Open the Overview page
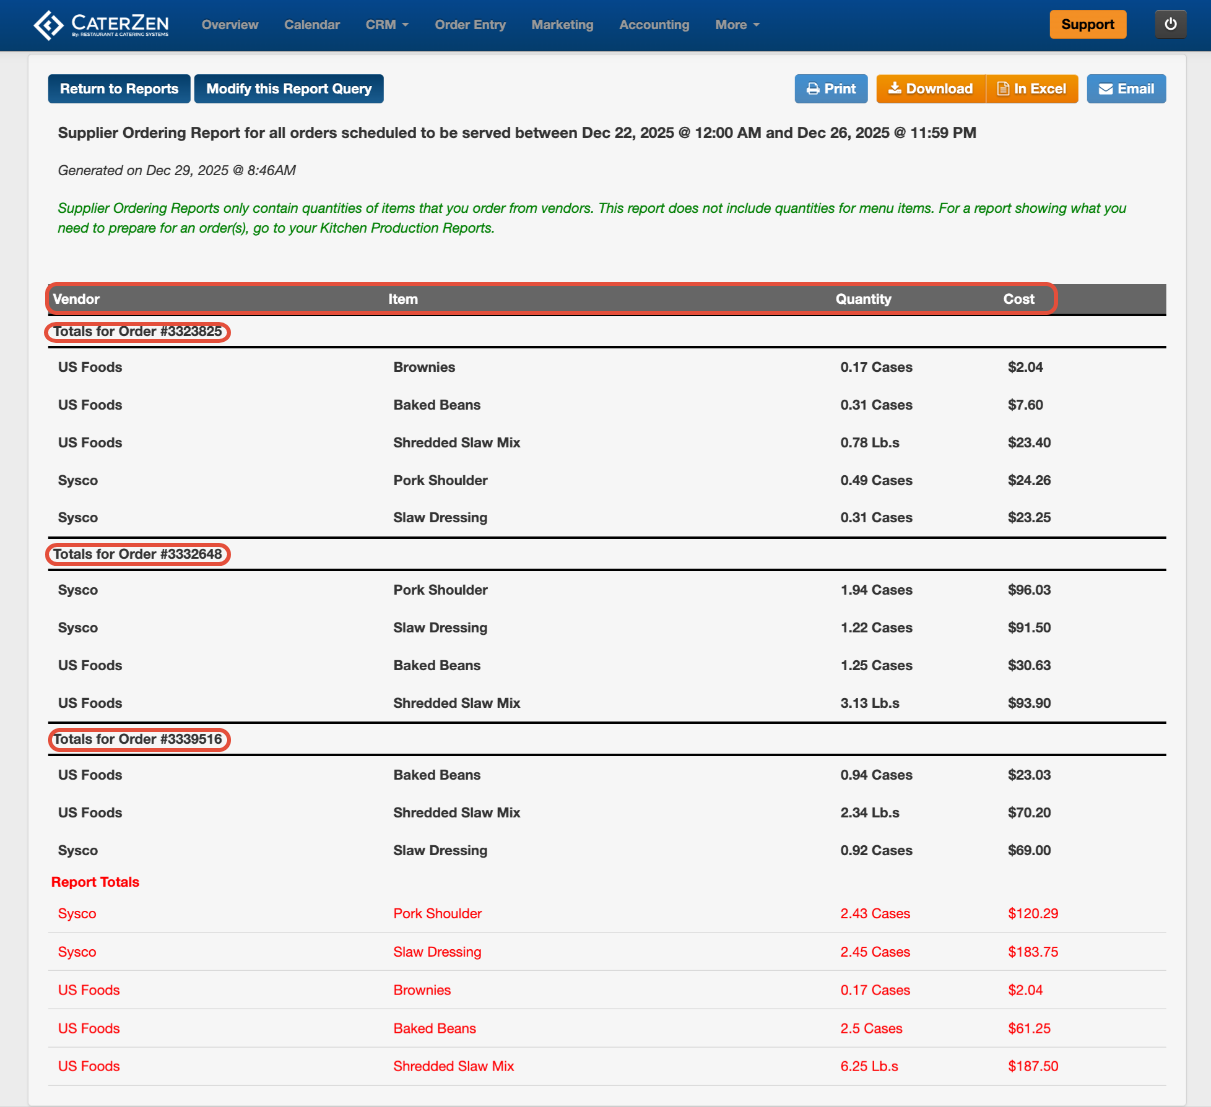 pyautogui.click(x=230, y=25)
